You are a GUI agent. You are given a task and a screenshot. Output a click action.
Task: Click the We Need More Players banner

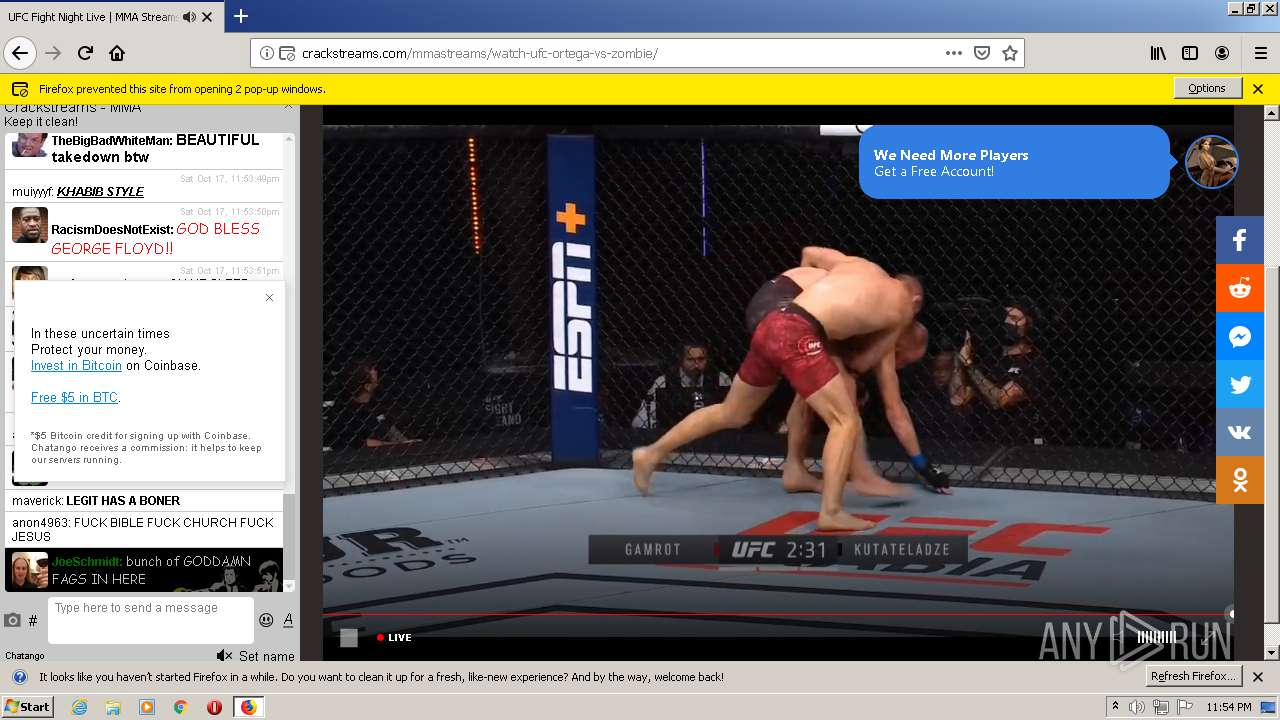click(1014, 162)
